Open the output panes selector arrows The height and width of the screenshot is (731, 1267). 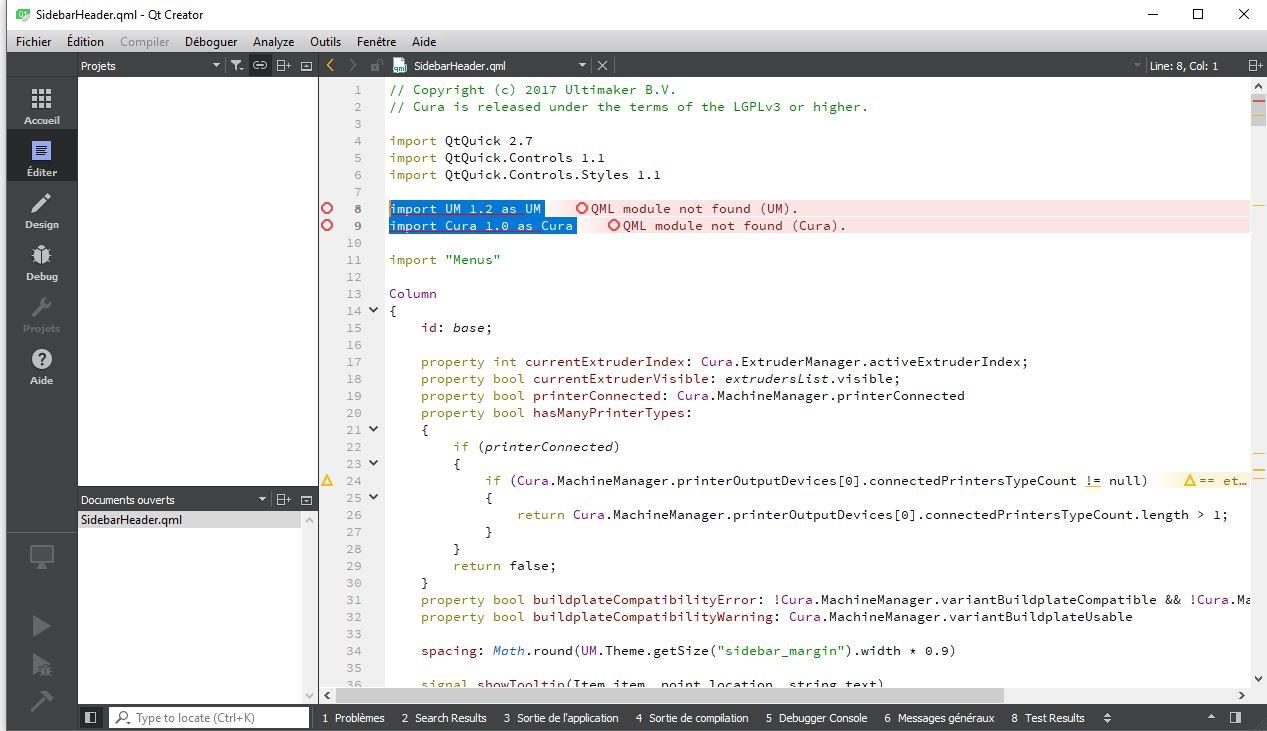pos(1107,718)
